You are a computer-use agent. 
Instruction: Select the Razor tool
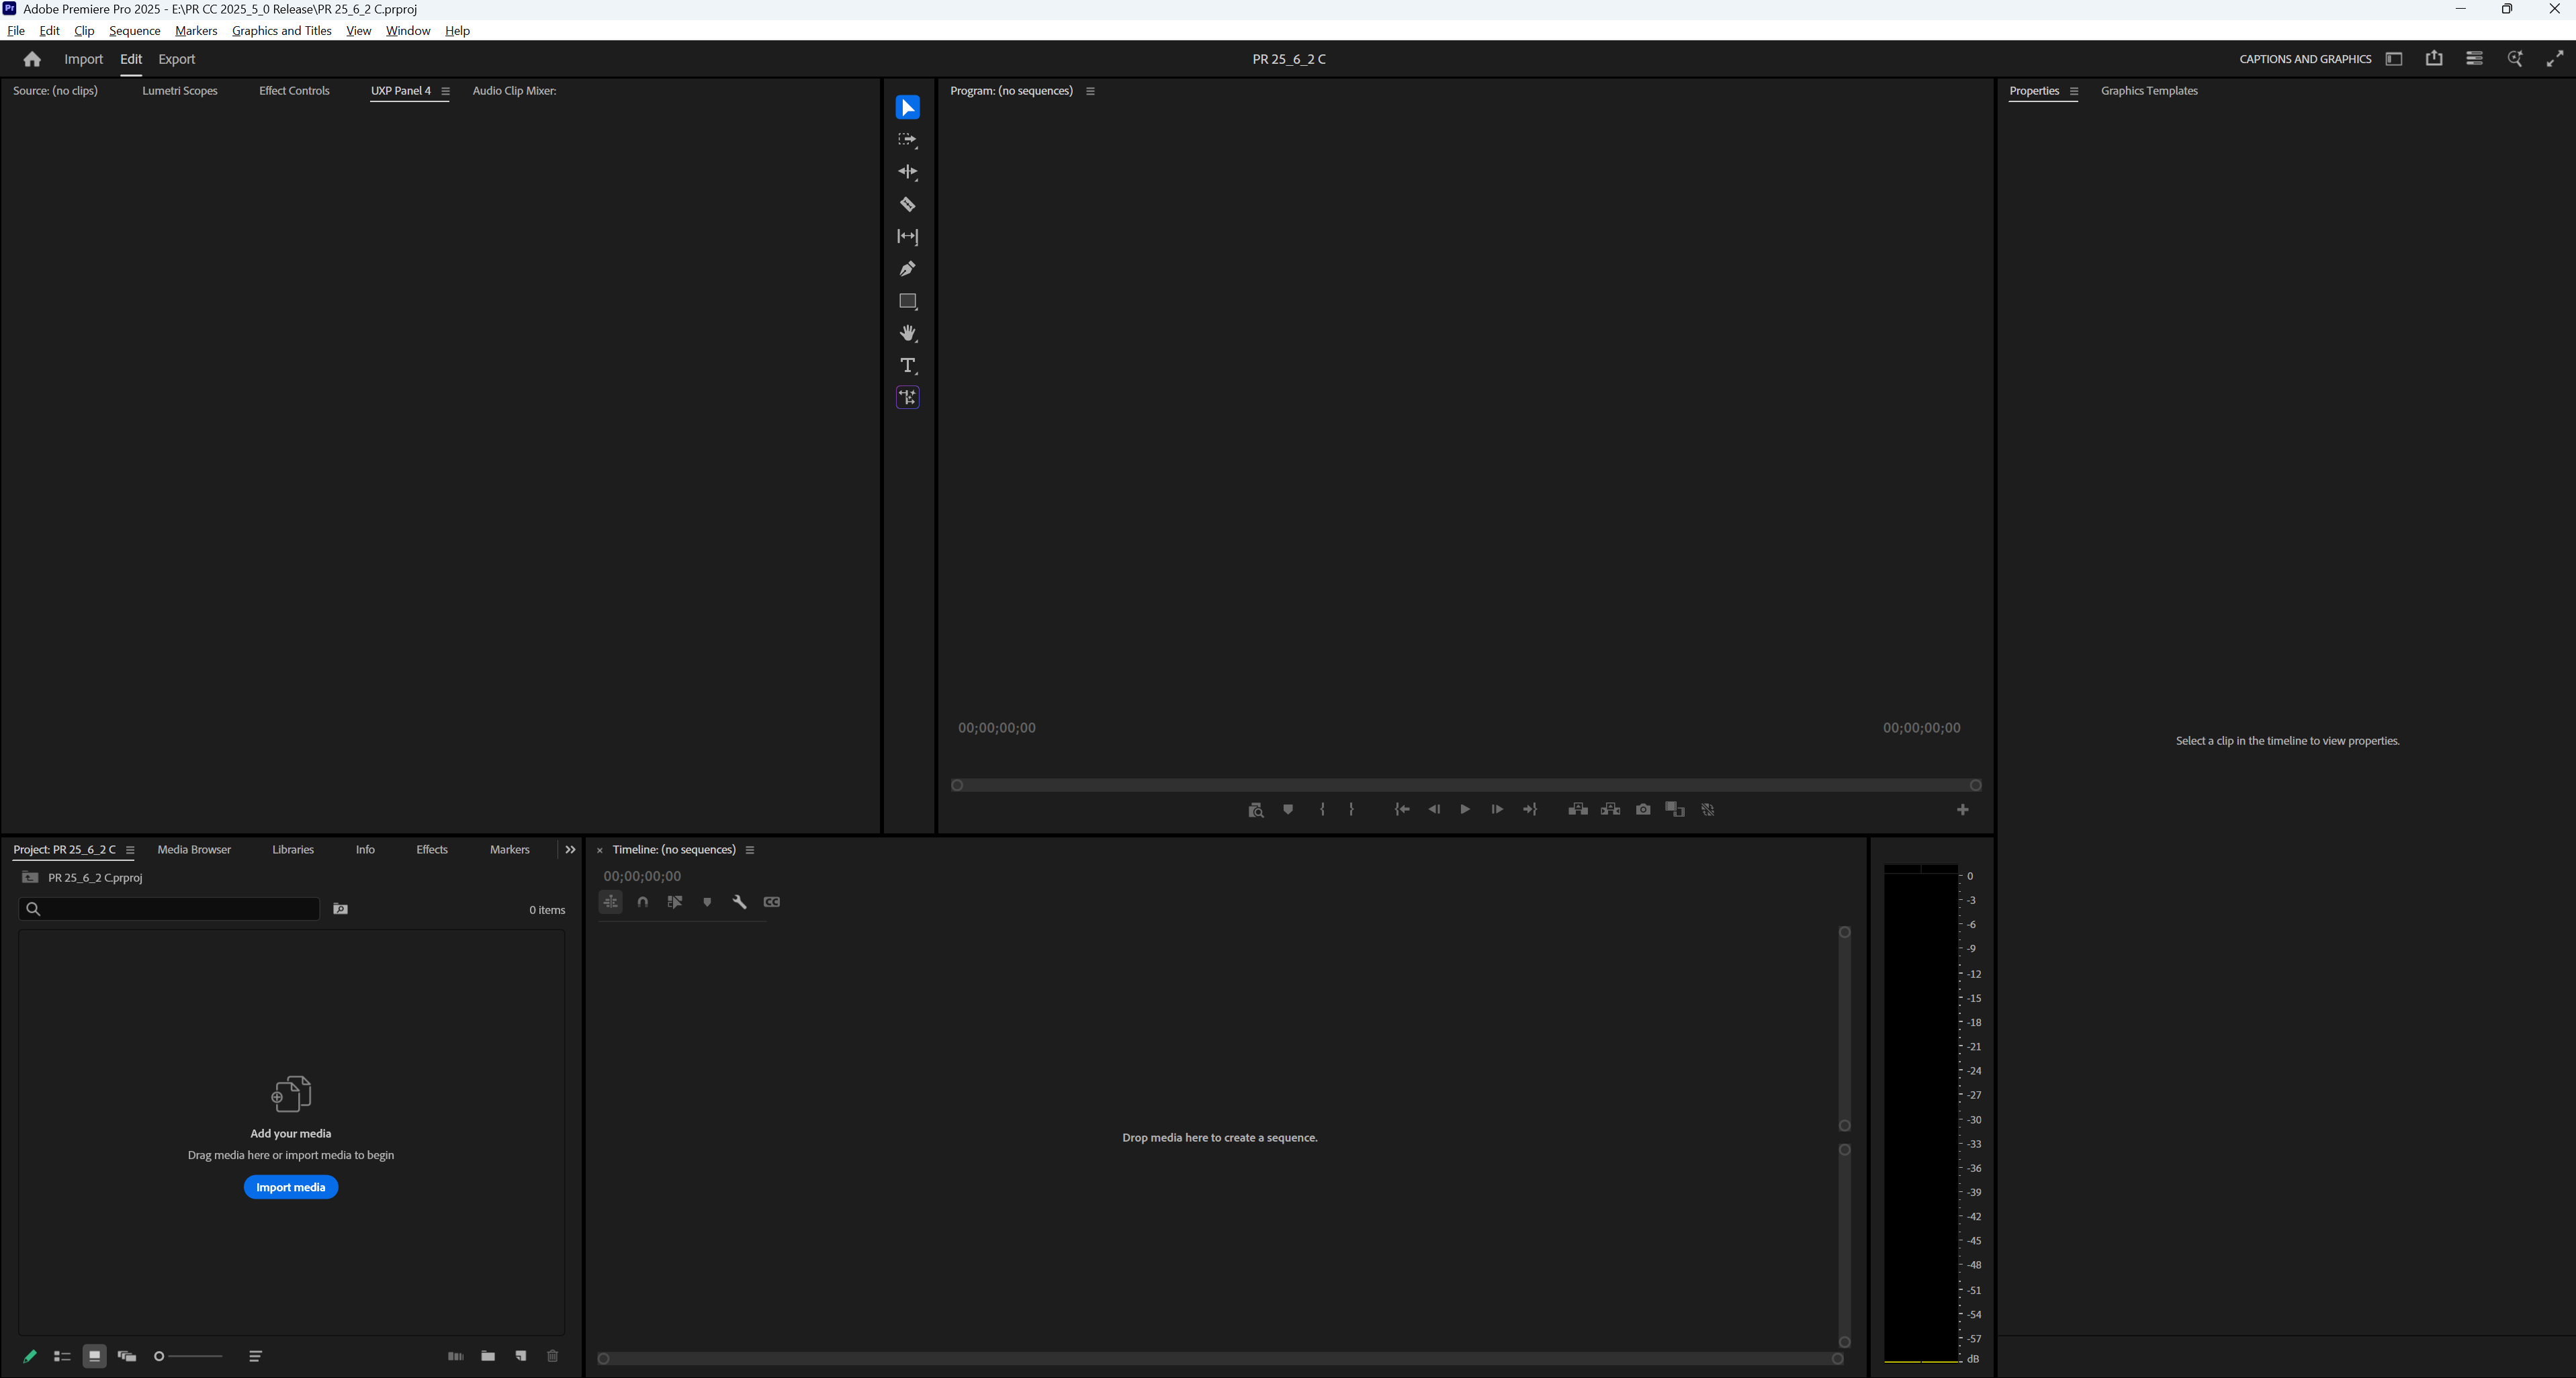coord(907,204)
